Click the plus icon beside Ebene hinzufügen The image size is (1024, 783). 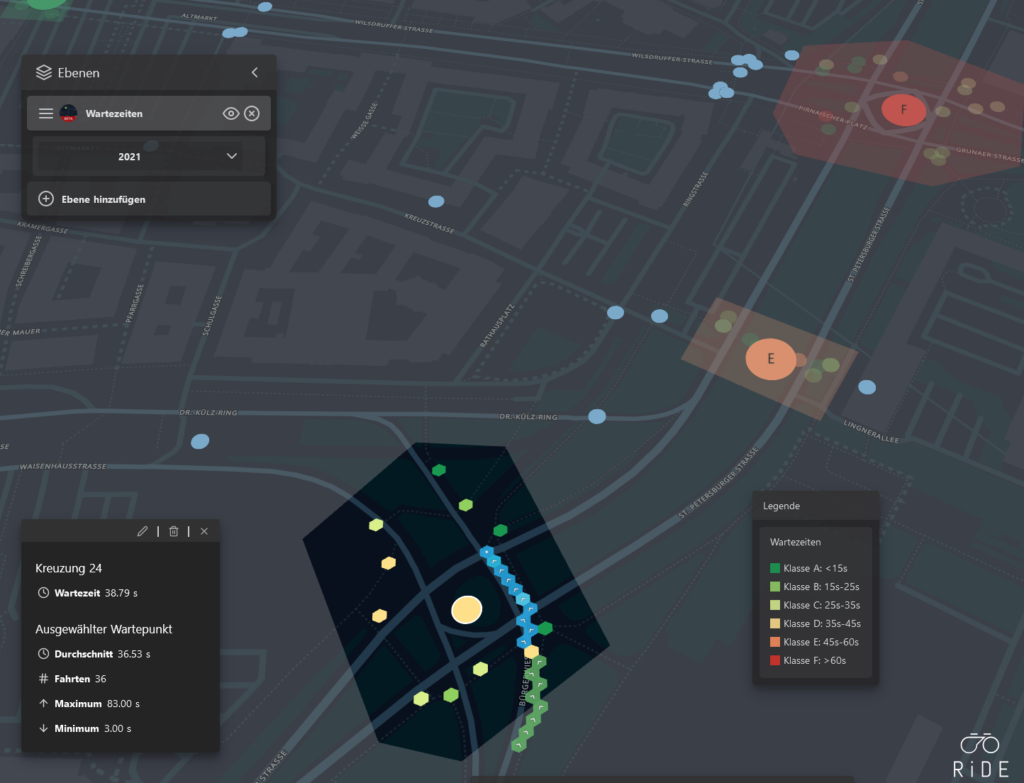tap(46, 199)
